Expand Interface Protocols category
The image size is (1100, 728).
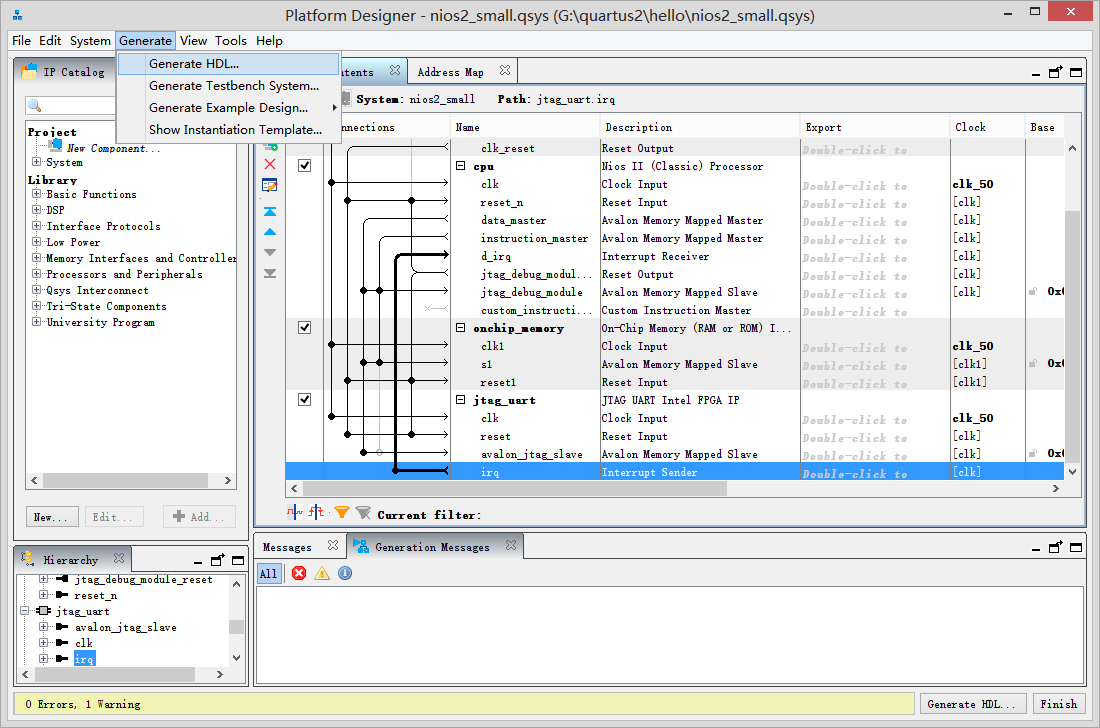click(x=36, y=226)
